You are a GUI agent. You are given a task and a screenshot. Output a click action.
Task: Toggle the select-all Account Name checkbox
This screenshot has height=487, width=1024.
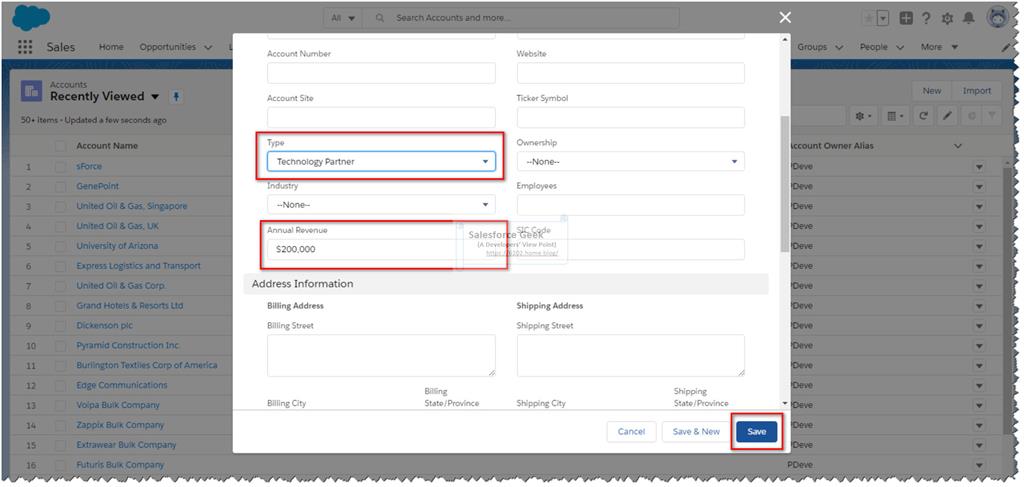pyautogui.click(x=61, y=146)
